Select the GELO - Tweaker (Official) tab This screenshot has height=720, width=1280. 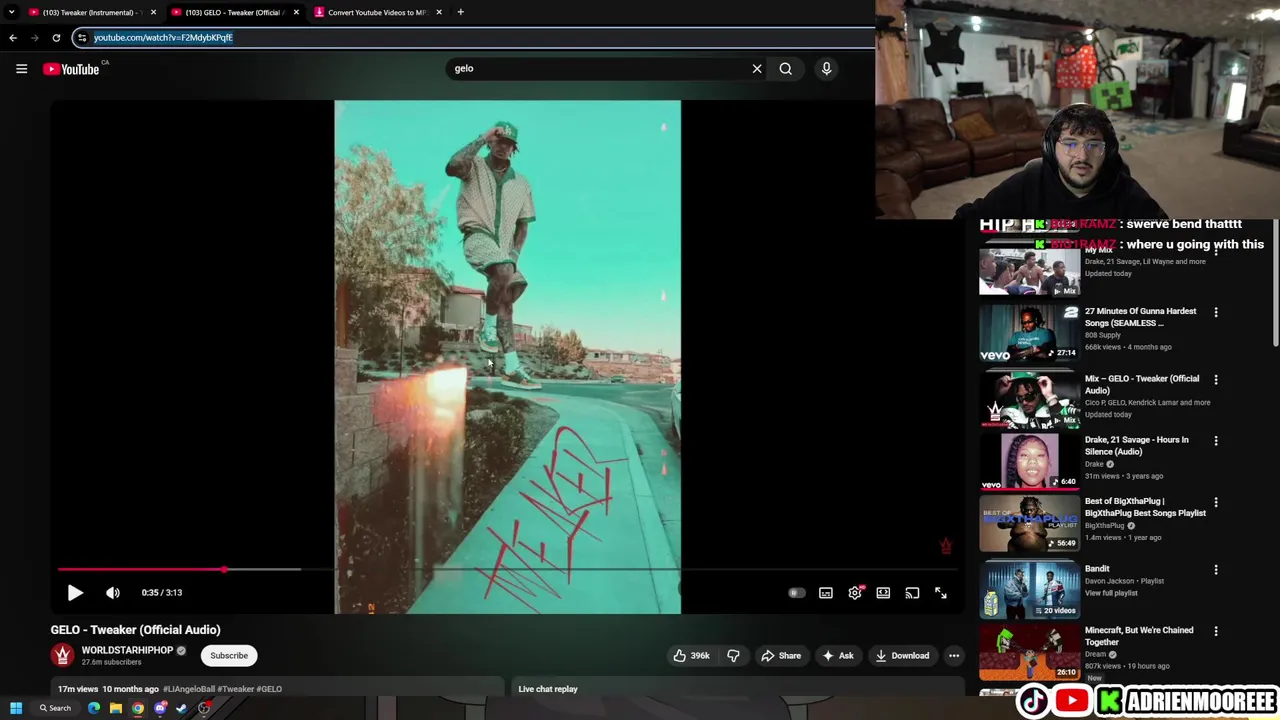[x=234, y=12]
